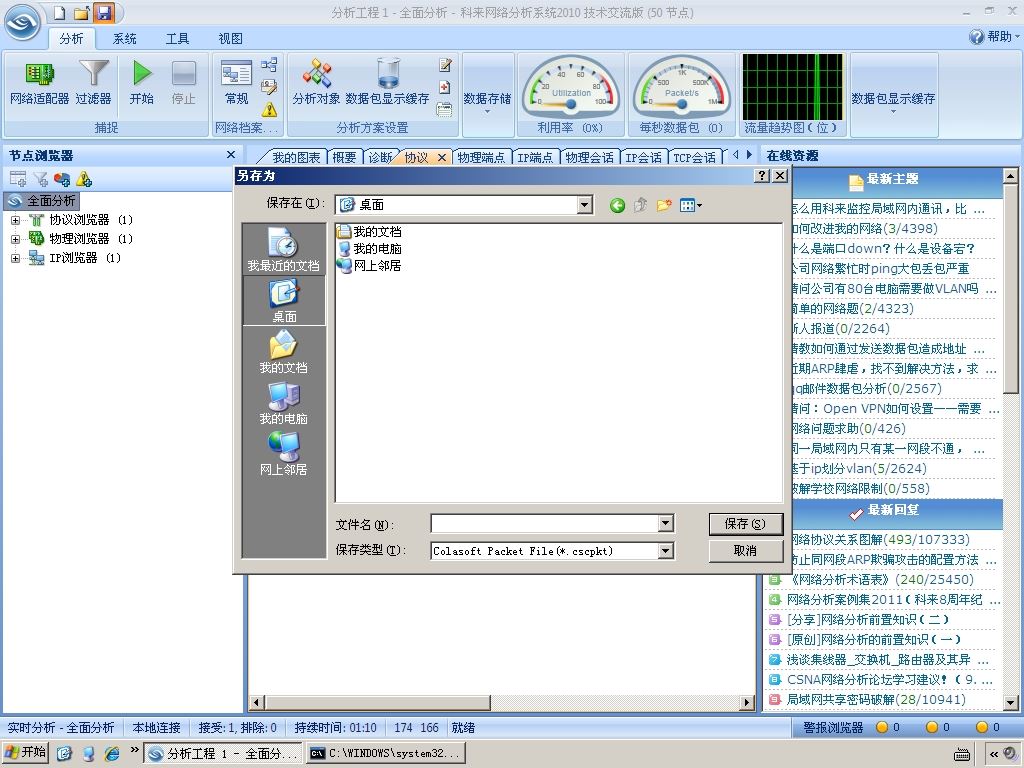Image resolution: width=1024 pixels, height=768 pixels.
Task: Switch to the 系统 ribbon tab
Action: (124, 39)
